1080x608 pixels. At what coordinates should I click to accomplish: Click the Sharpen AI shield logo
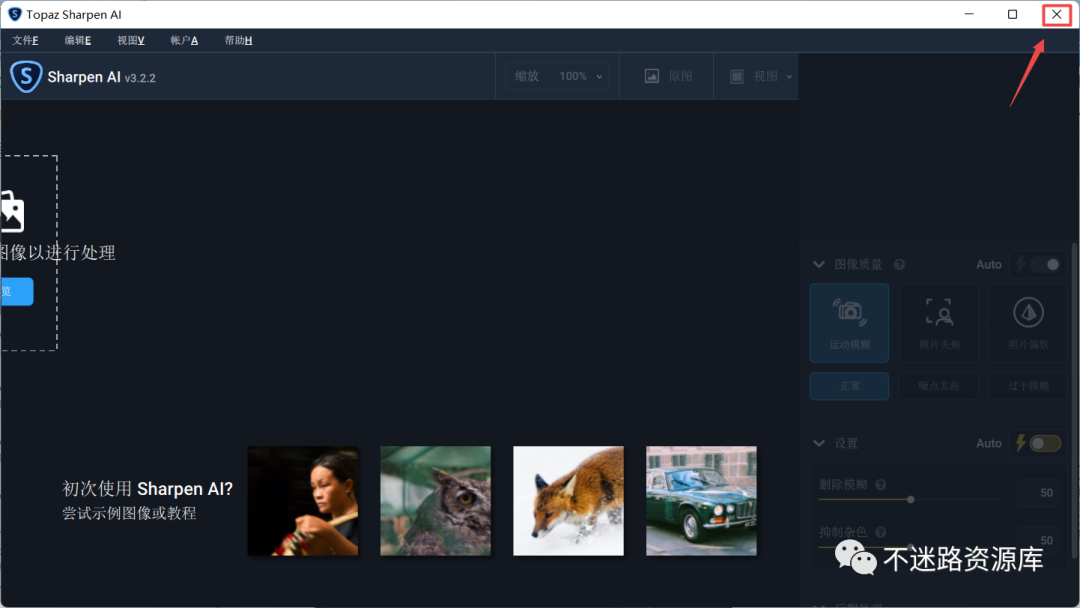[x=26, y=76]
